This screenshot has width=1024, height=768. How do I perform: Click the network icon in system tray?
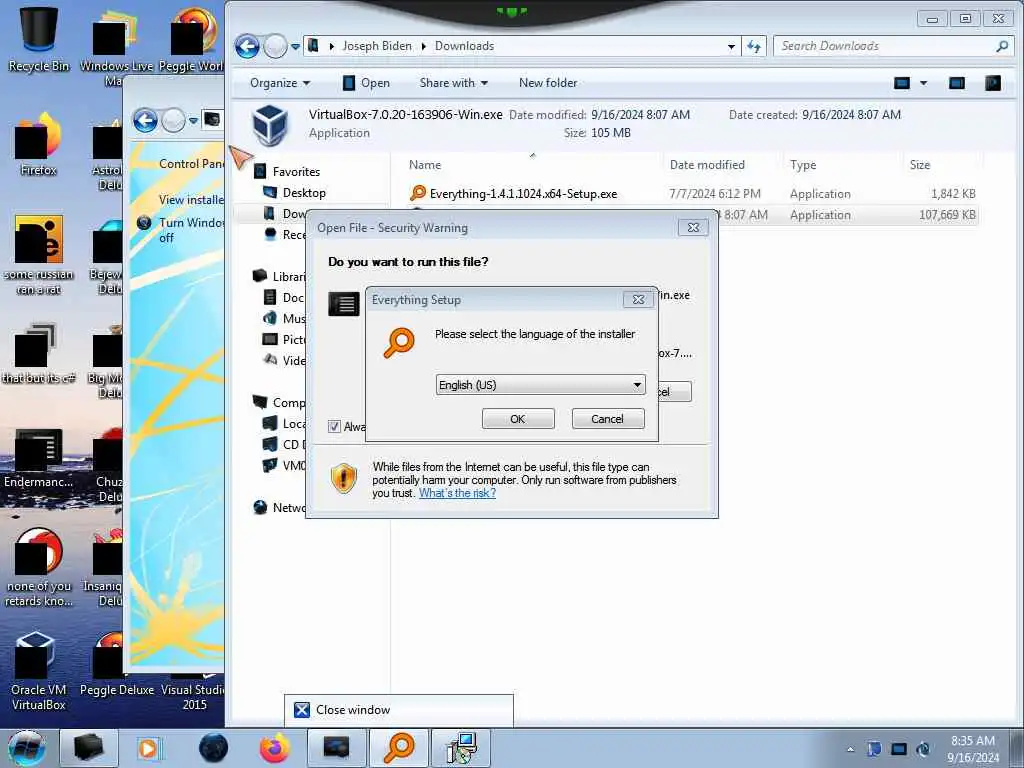(899, 749)
